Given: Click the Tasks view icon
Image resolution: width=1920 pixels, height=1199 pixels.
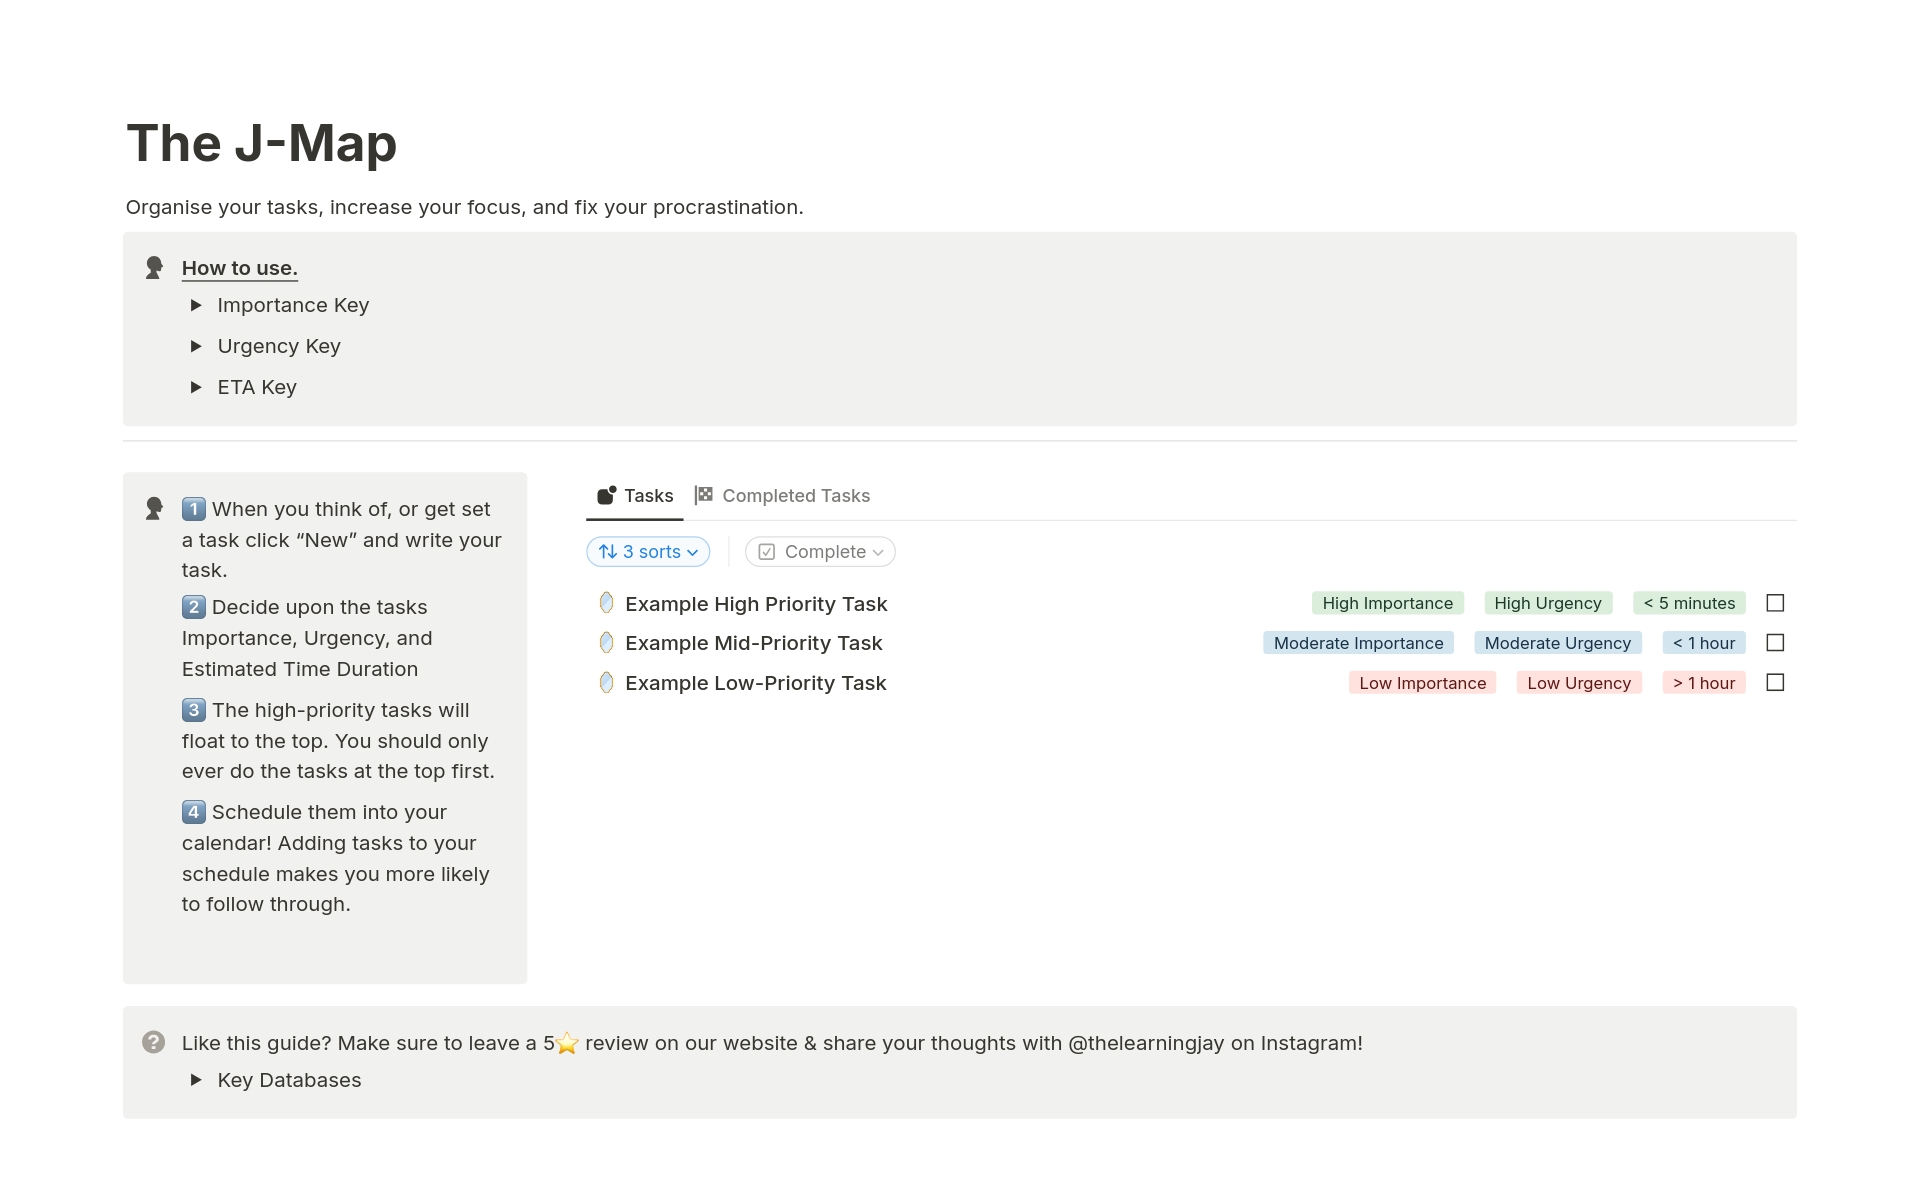Looking at the screenshot, I should coord(606,495).
